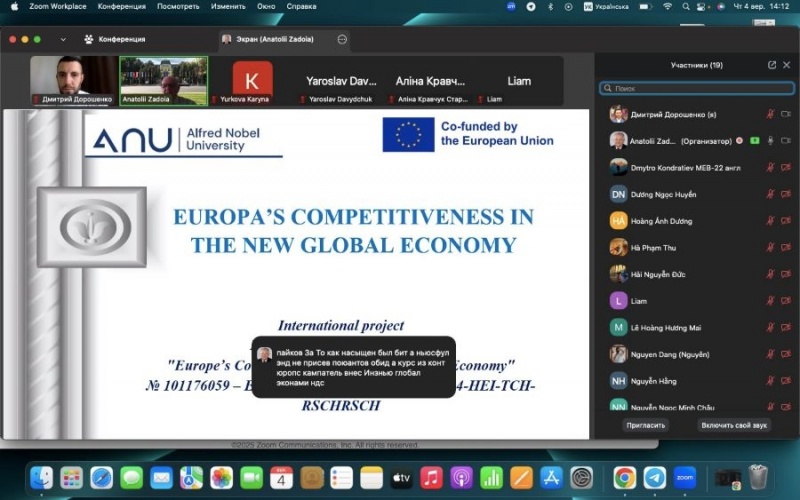Toggle Anatolii Zadoia's microphone in participant list
This screenshot has width=800, height=500.
[x=769, y=141]
